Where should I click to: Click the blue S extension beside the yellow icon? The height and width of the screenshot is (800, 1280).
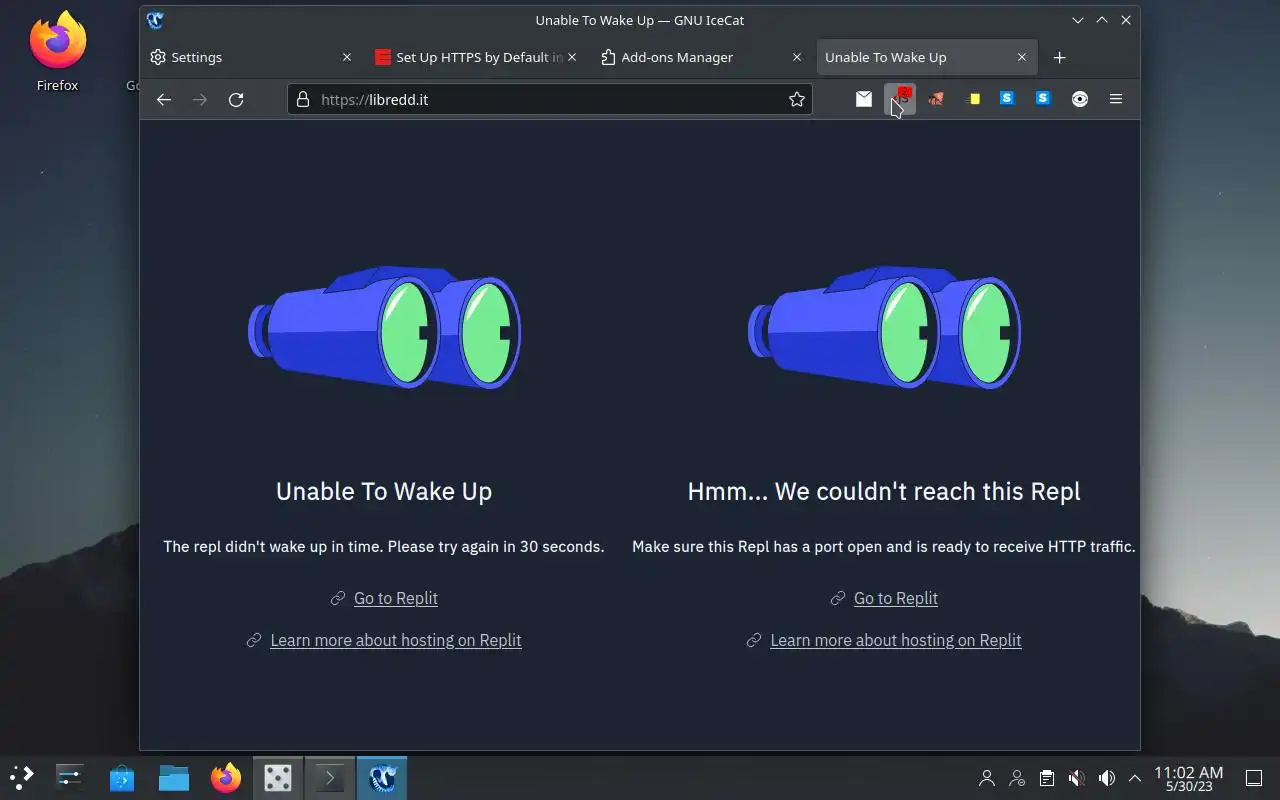(x=1008, y=99)
